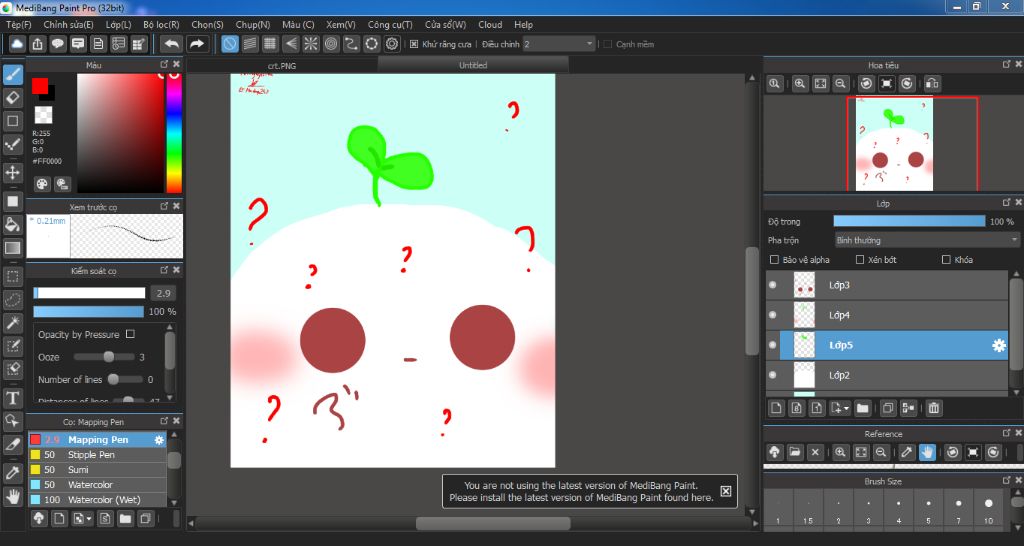Select the Stipple Pen brush
The image size is (1024, 546).
point(97,455)
